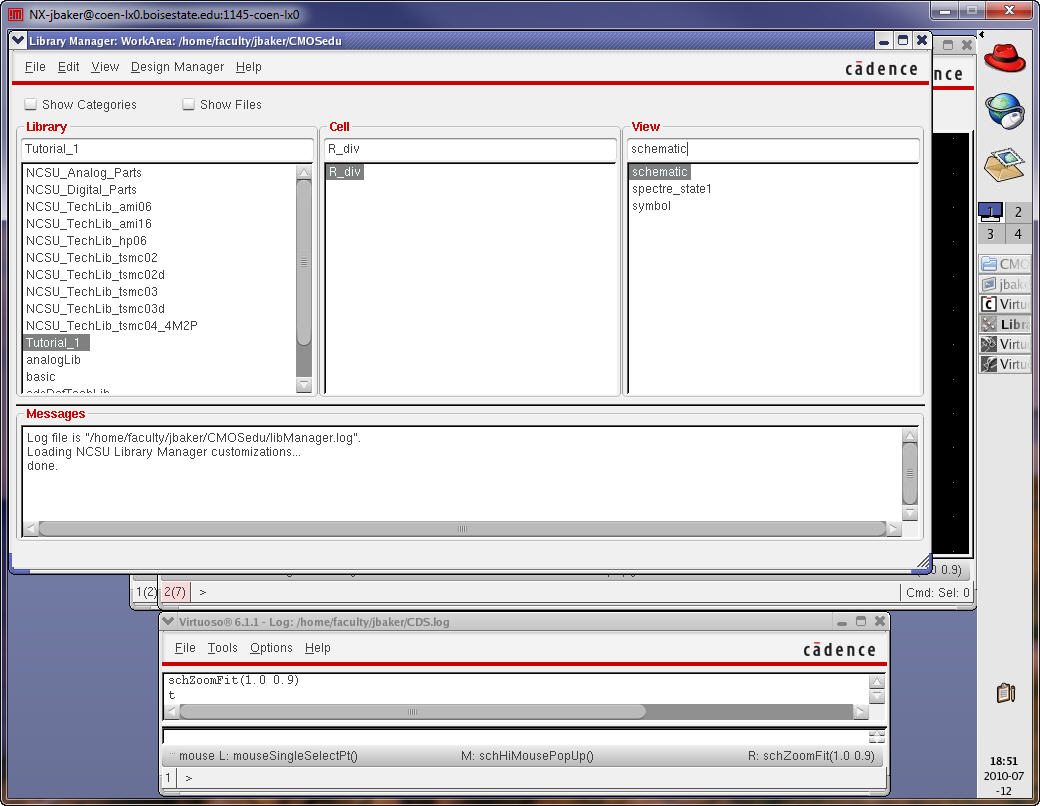Click Messages pane horizontal scroll-left arrow
This screenshot has height=806, width=1040.
[x=30, y=529]
